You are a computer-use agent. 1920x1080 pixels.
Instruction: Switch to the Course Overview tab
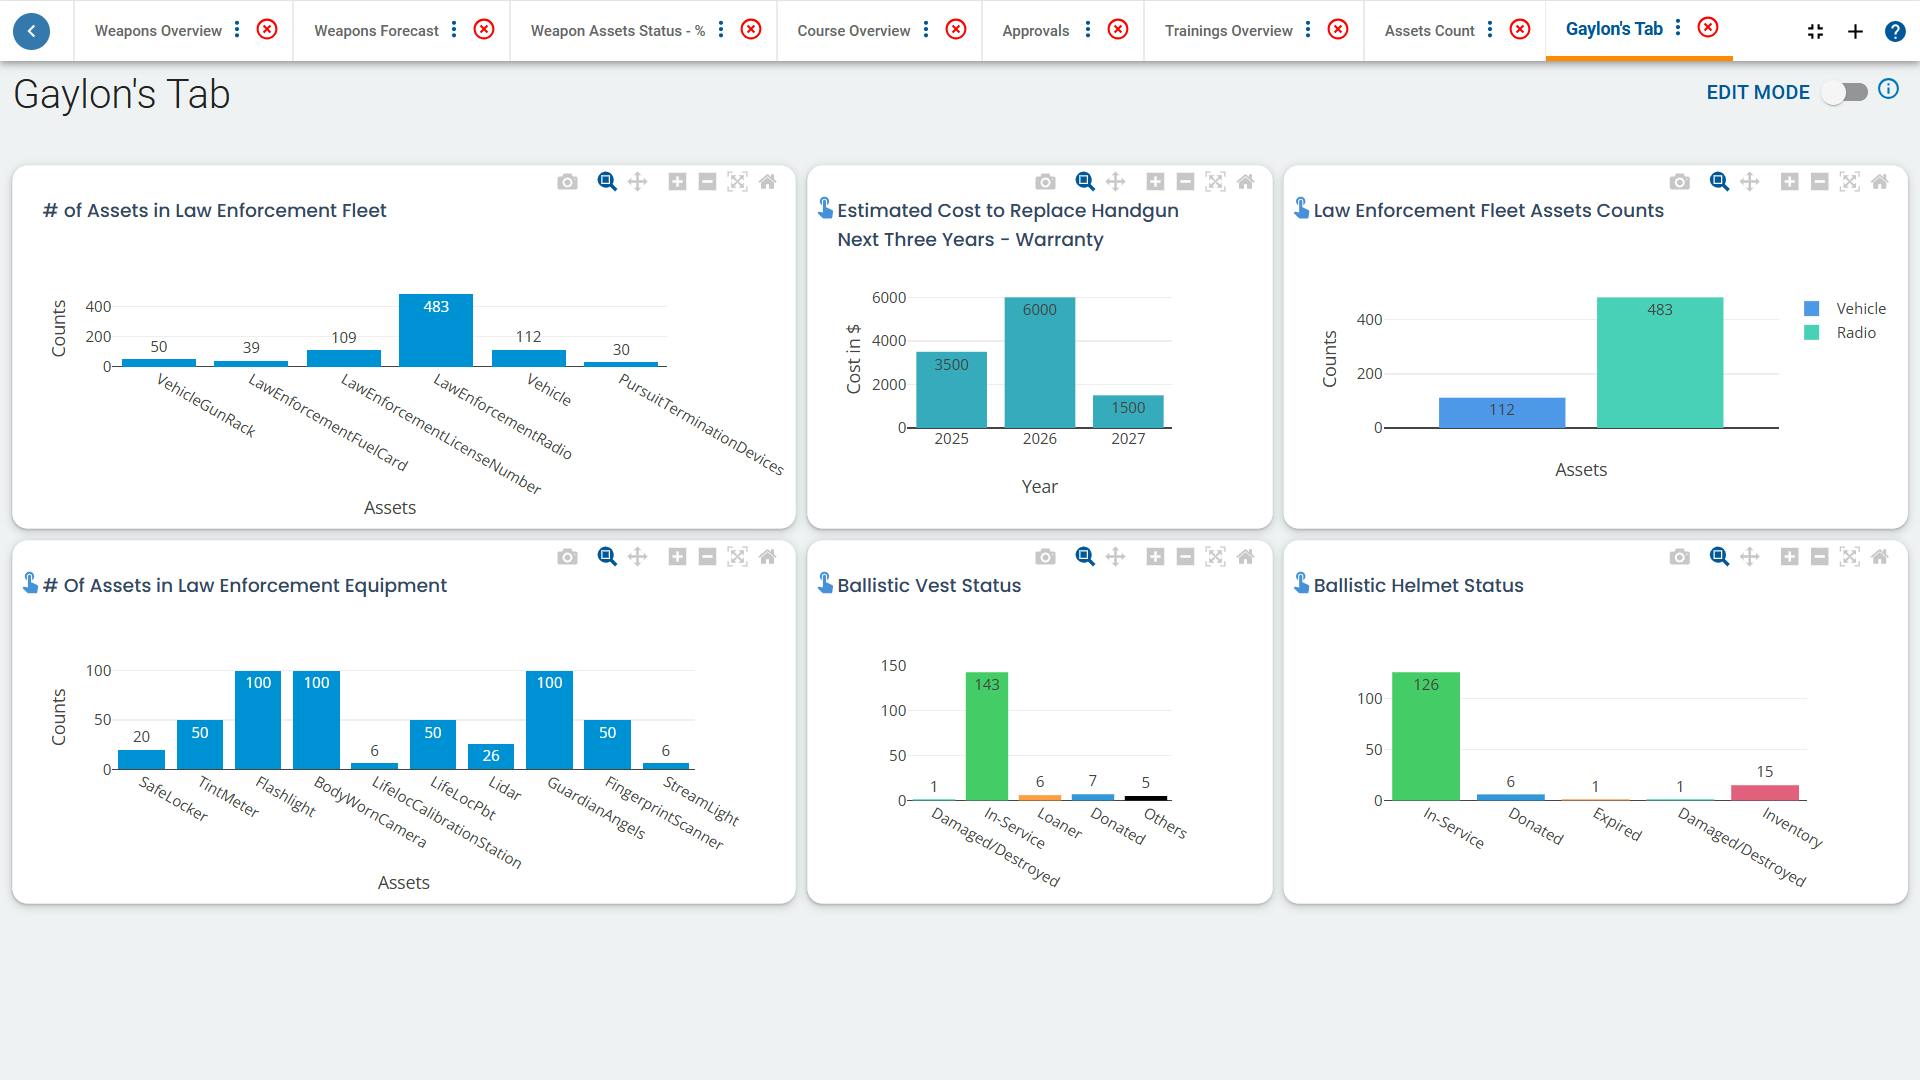[x=853, y=31]
